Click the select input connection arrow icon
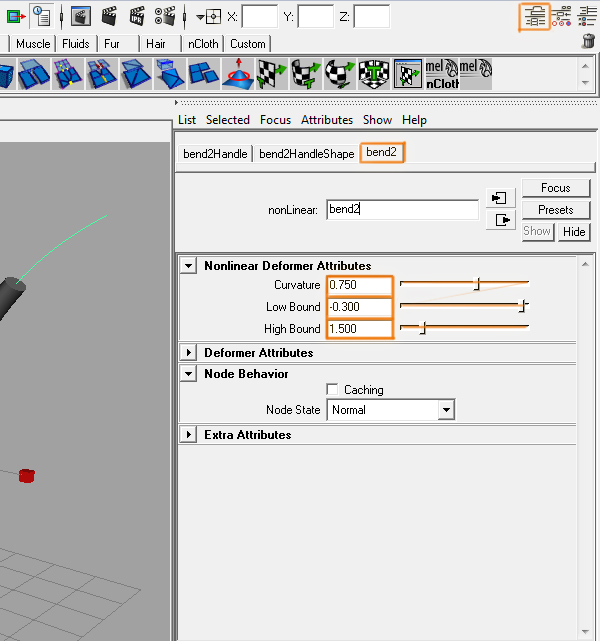The height and width of the screenshot is (641, 600). 500,197
